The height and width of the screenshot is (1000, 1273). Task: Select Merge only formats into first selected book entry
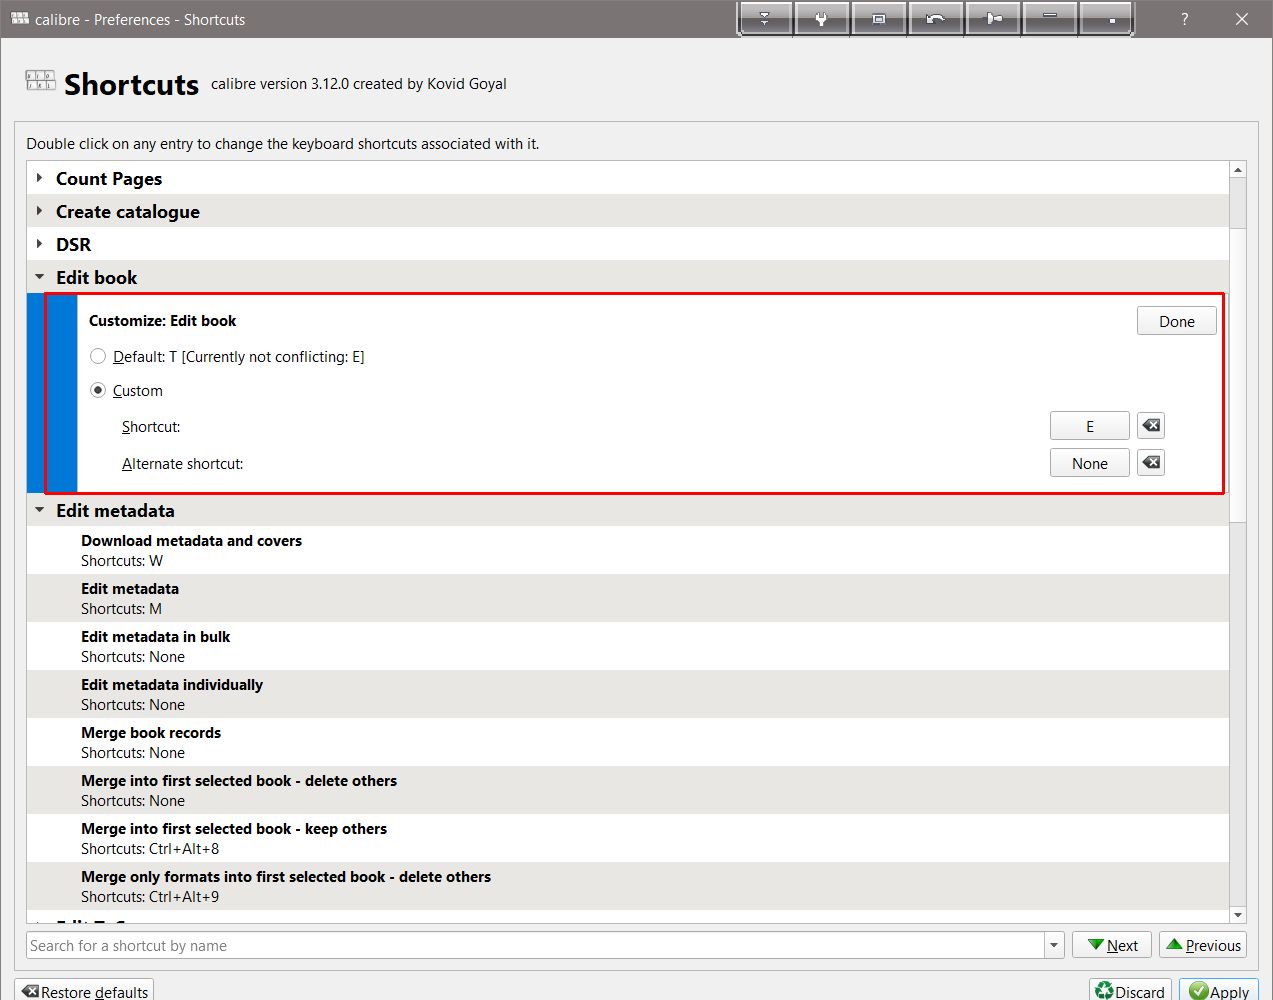coord(628,886)
